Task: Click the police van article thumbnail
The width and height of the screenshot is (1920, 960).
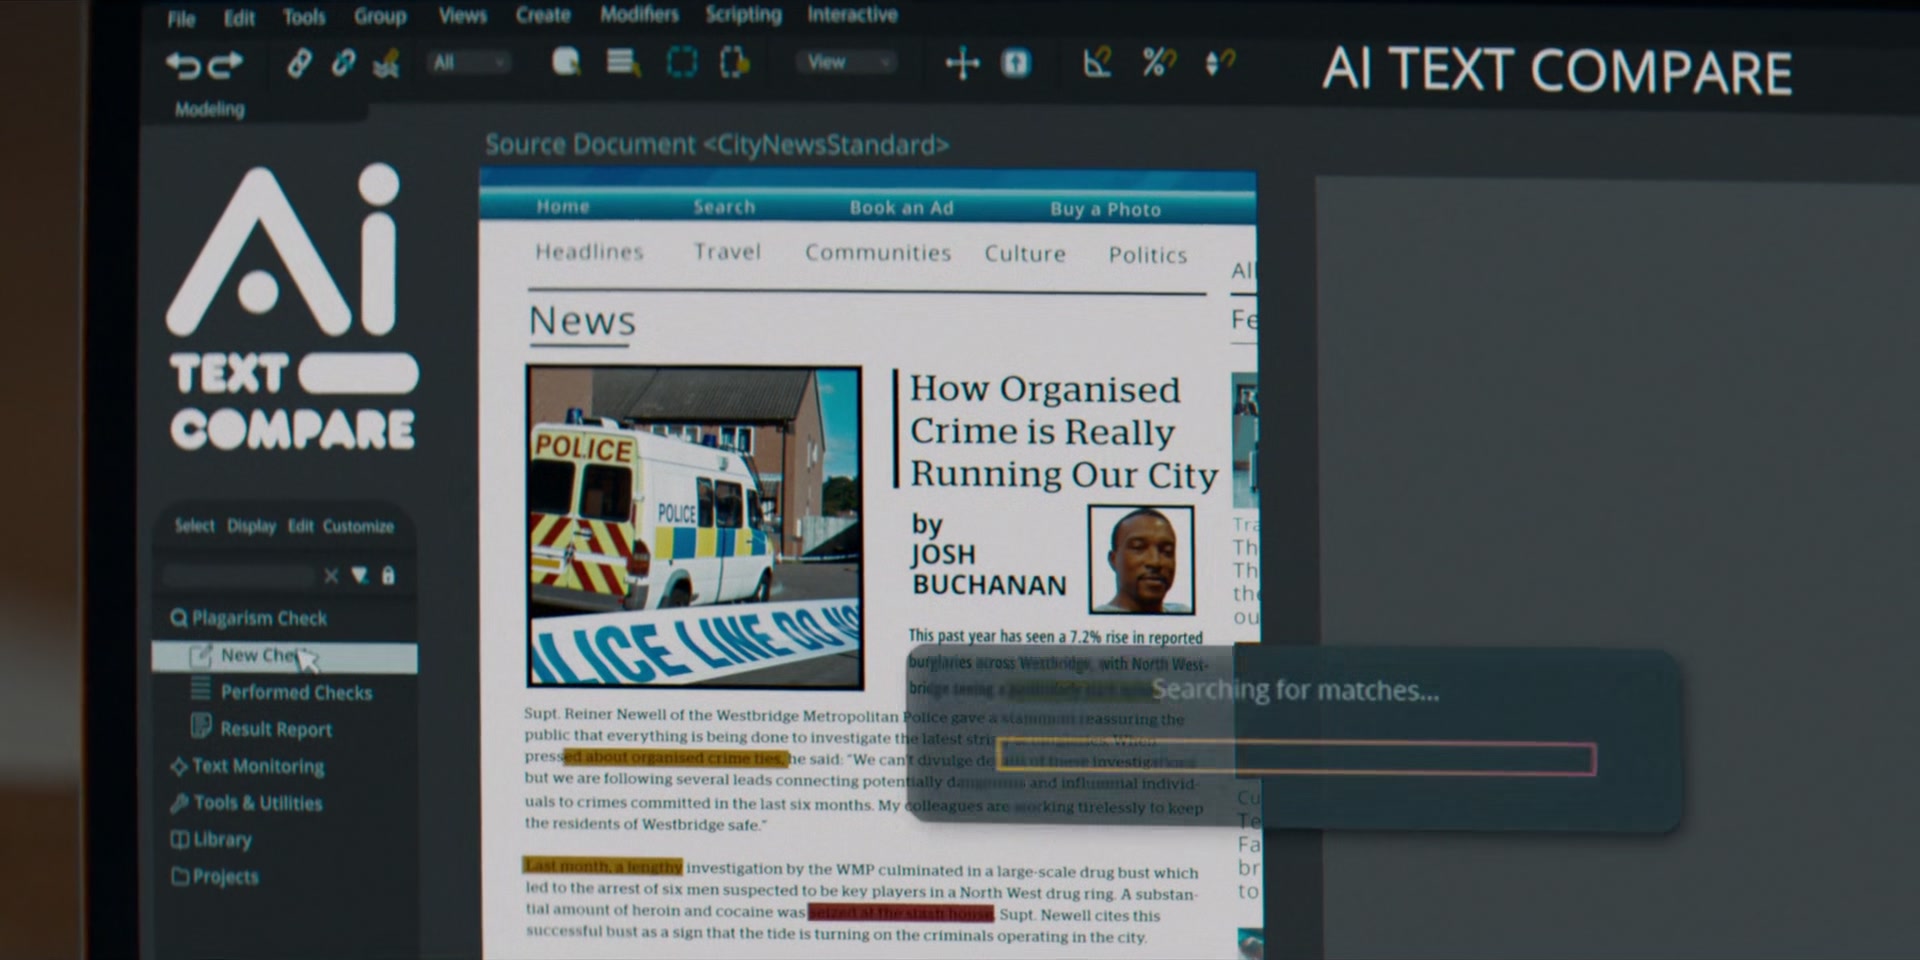Action: [695, 527]
